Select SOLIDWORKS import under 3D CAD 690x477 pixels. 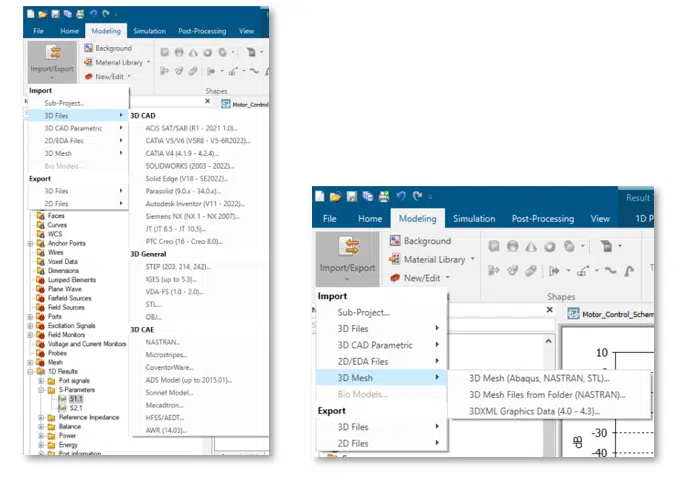pyautogui.click(x=186, y=164)
